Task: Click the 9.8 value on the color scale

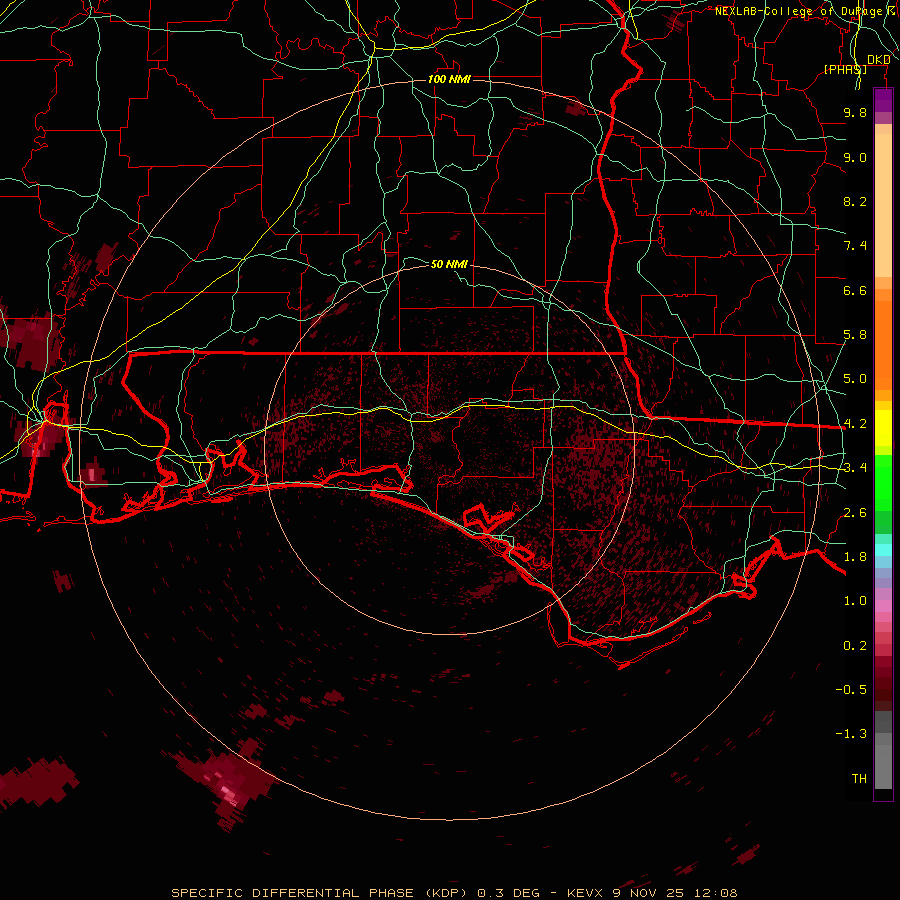Action: [855, 112]
